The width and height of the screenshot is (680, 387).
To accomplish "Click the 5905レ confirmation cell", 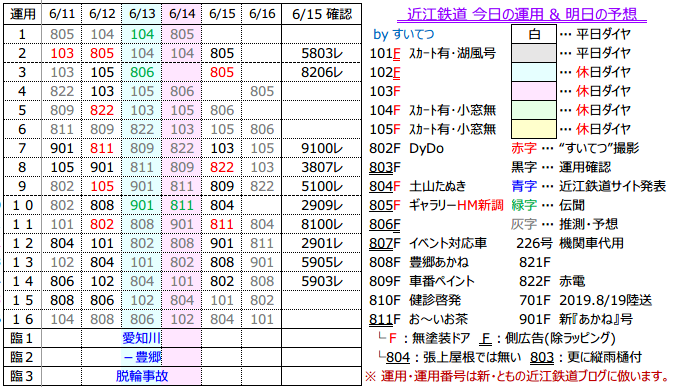I will tap(322, 262).
